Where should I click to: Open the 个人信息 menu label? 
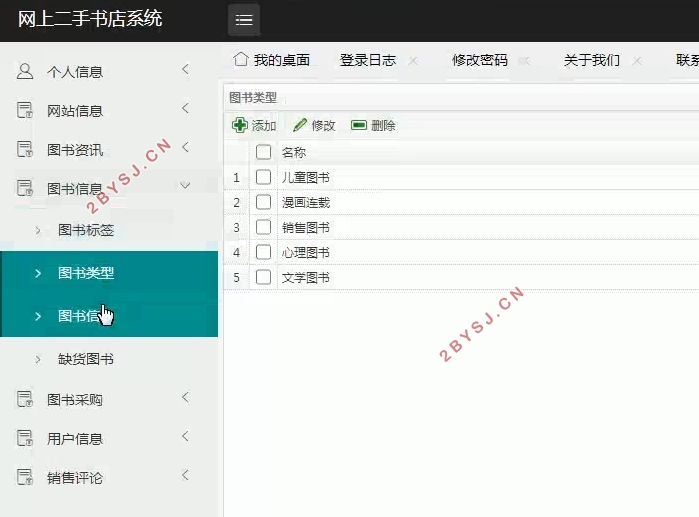[75, 72]
